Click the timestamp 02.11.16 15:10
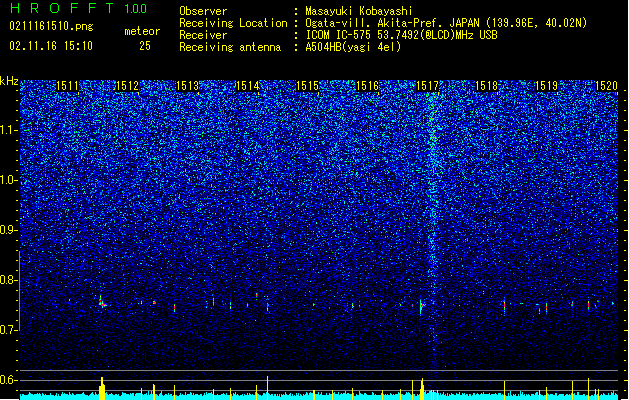This screenshot has width=629, height=400. pyautogui.click(x=51, y=46)
